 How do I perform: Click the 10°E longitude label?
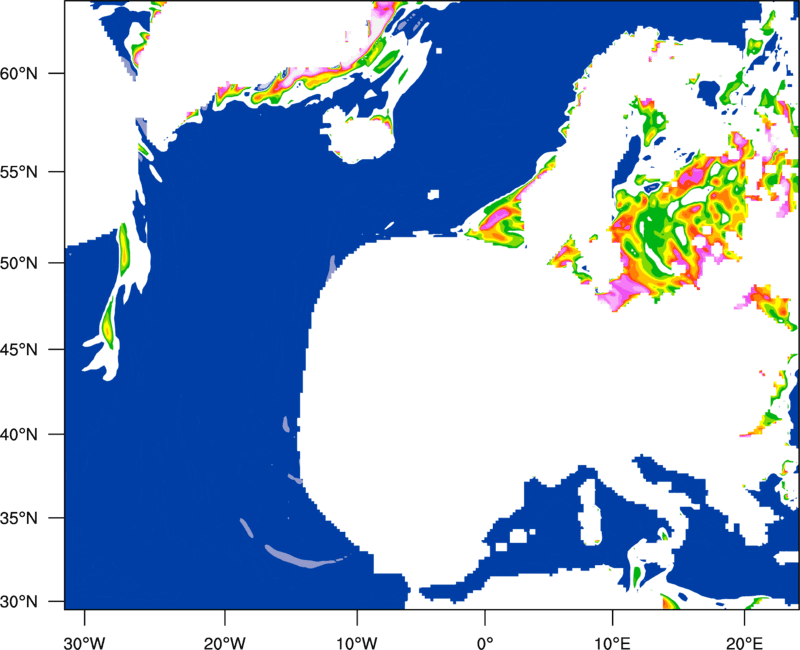pos(612,643)
